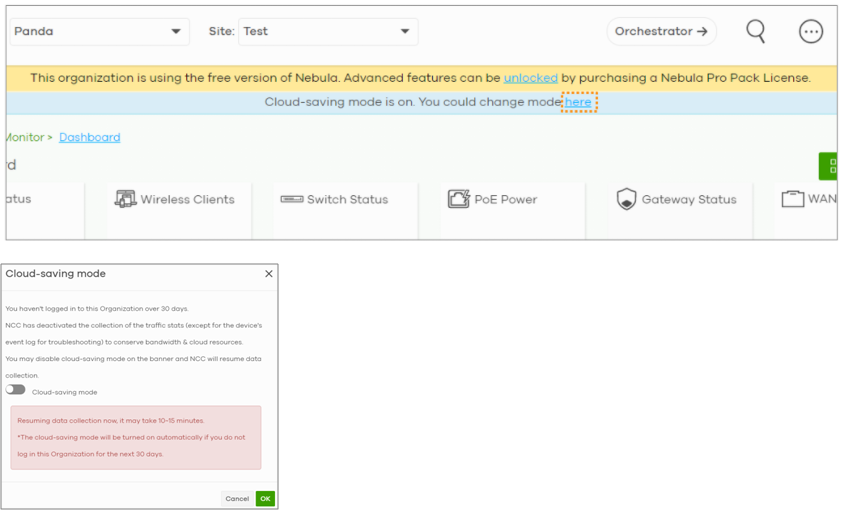Image resolution: width=842 pixels, height=515 pixels.
Task: Click the green grid widget icon
Action: point(830,166)
